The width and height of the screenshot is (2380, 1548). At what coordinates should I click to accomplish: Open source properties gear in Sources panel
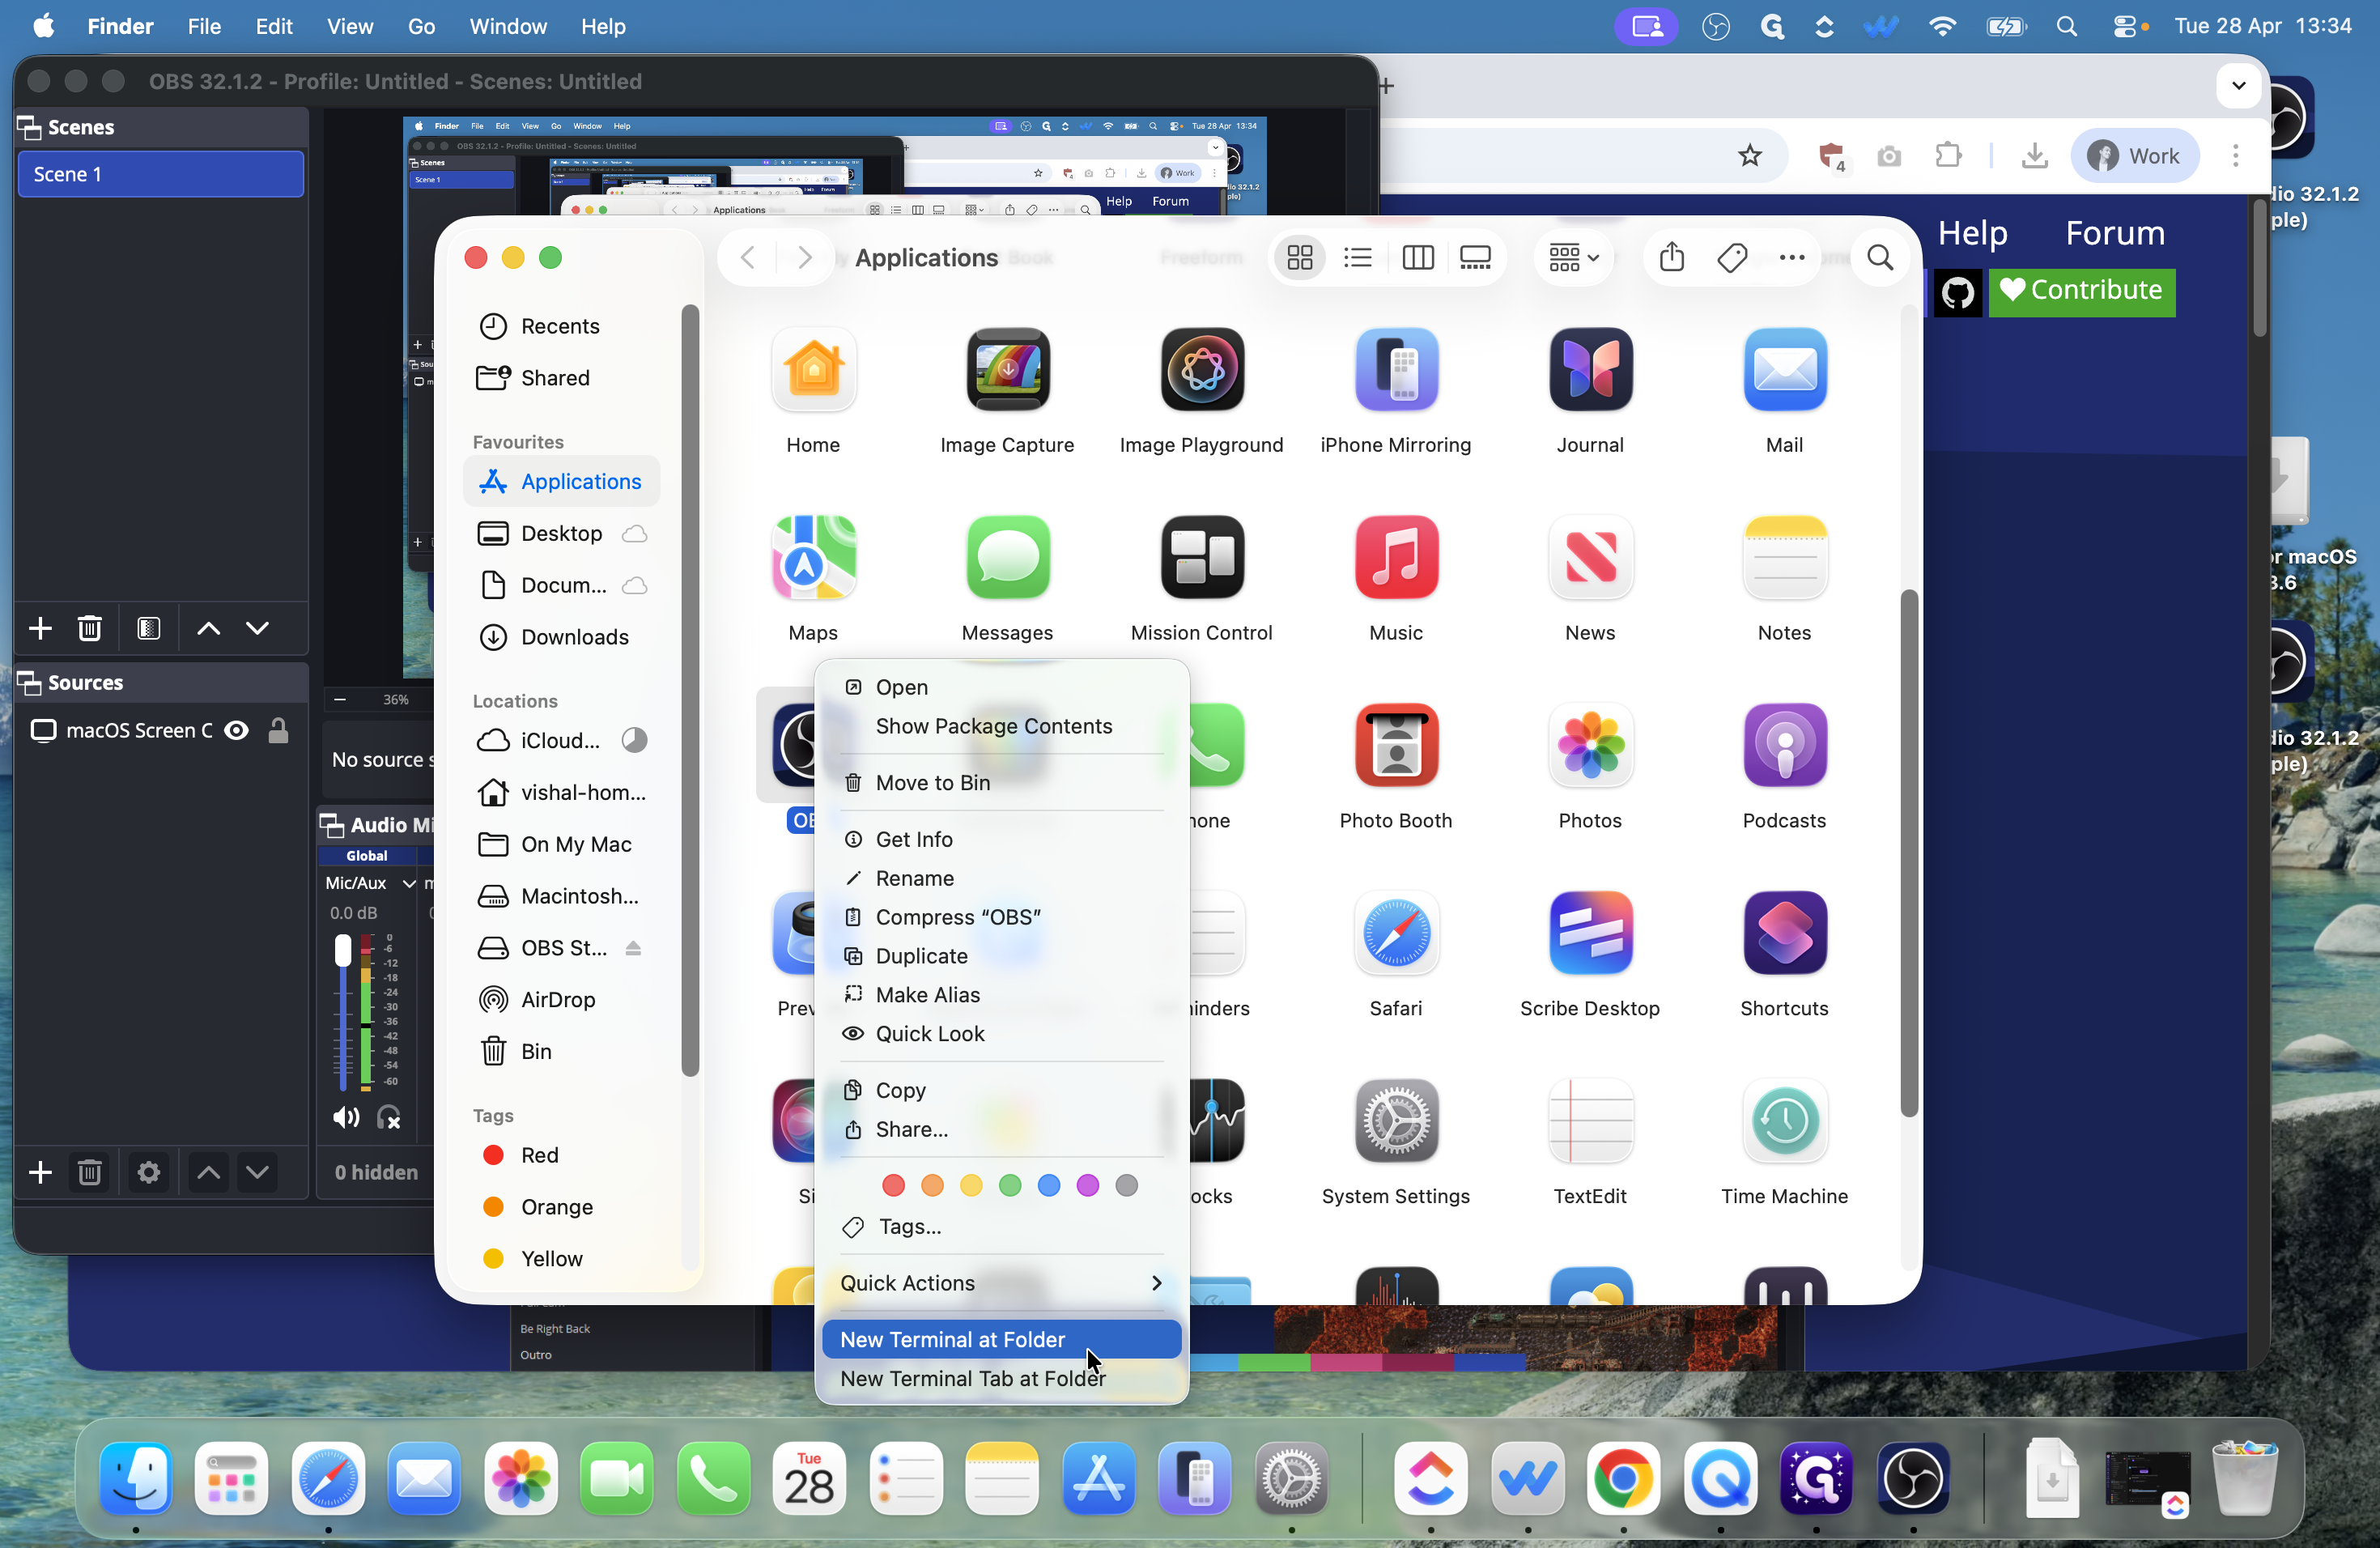pos(148,1172)
